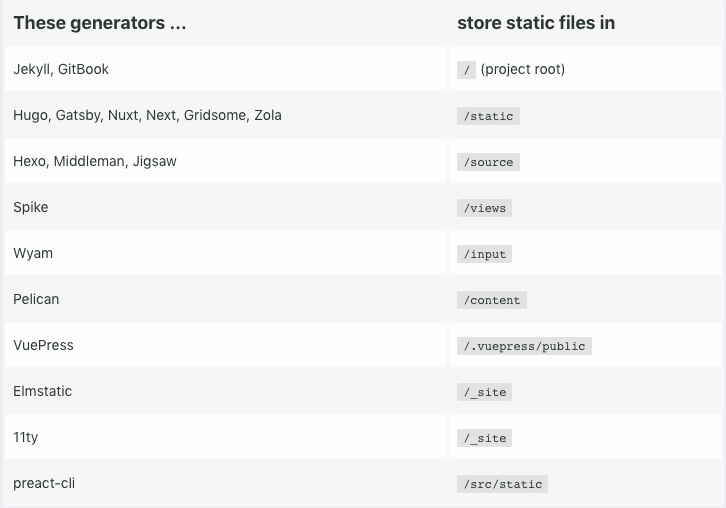Select the preact-cli generator cell

click(x=45, y=483)
